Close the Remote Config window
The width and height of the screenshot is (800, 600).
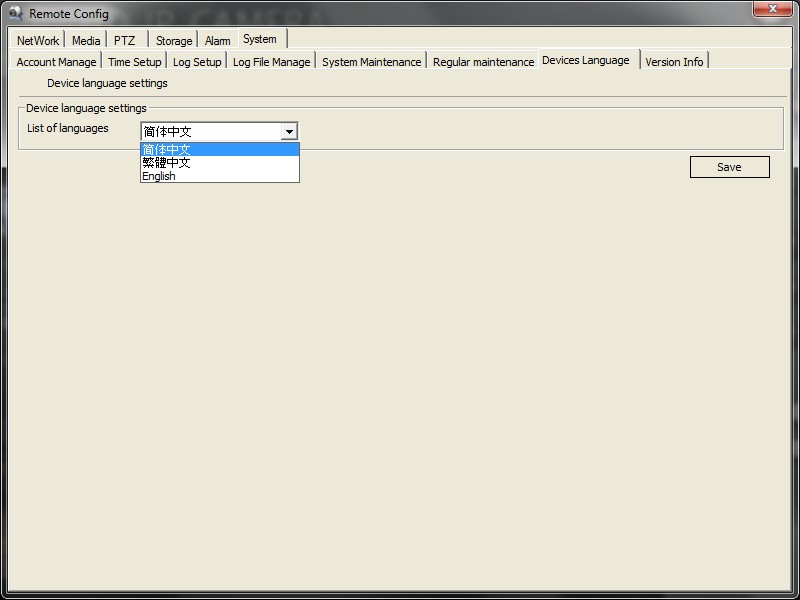click(x=772, y=9)
